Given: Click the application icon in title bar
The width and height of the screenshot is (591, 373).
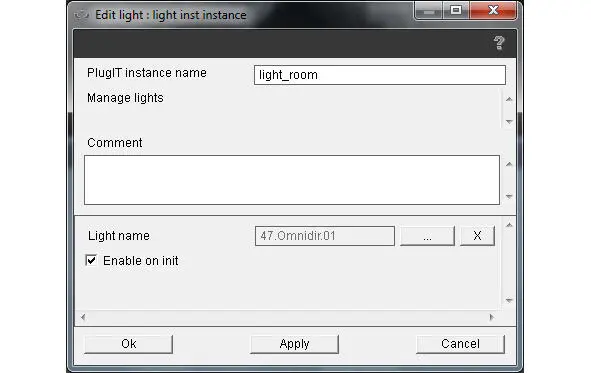Looking at the screenshot, I should click(x=81, y=15).
